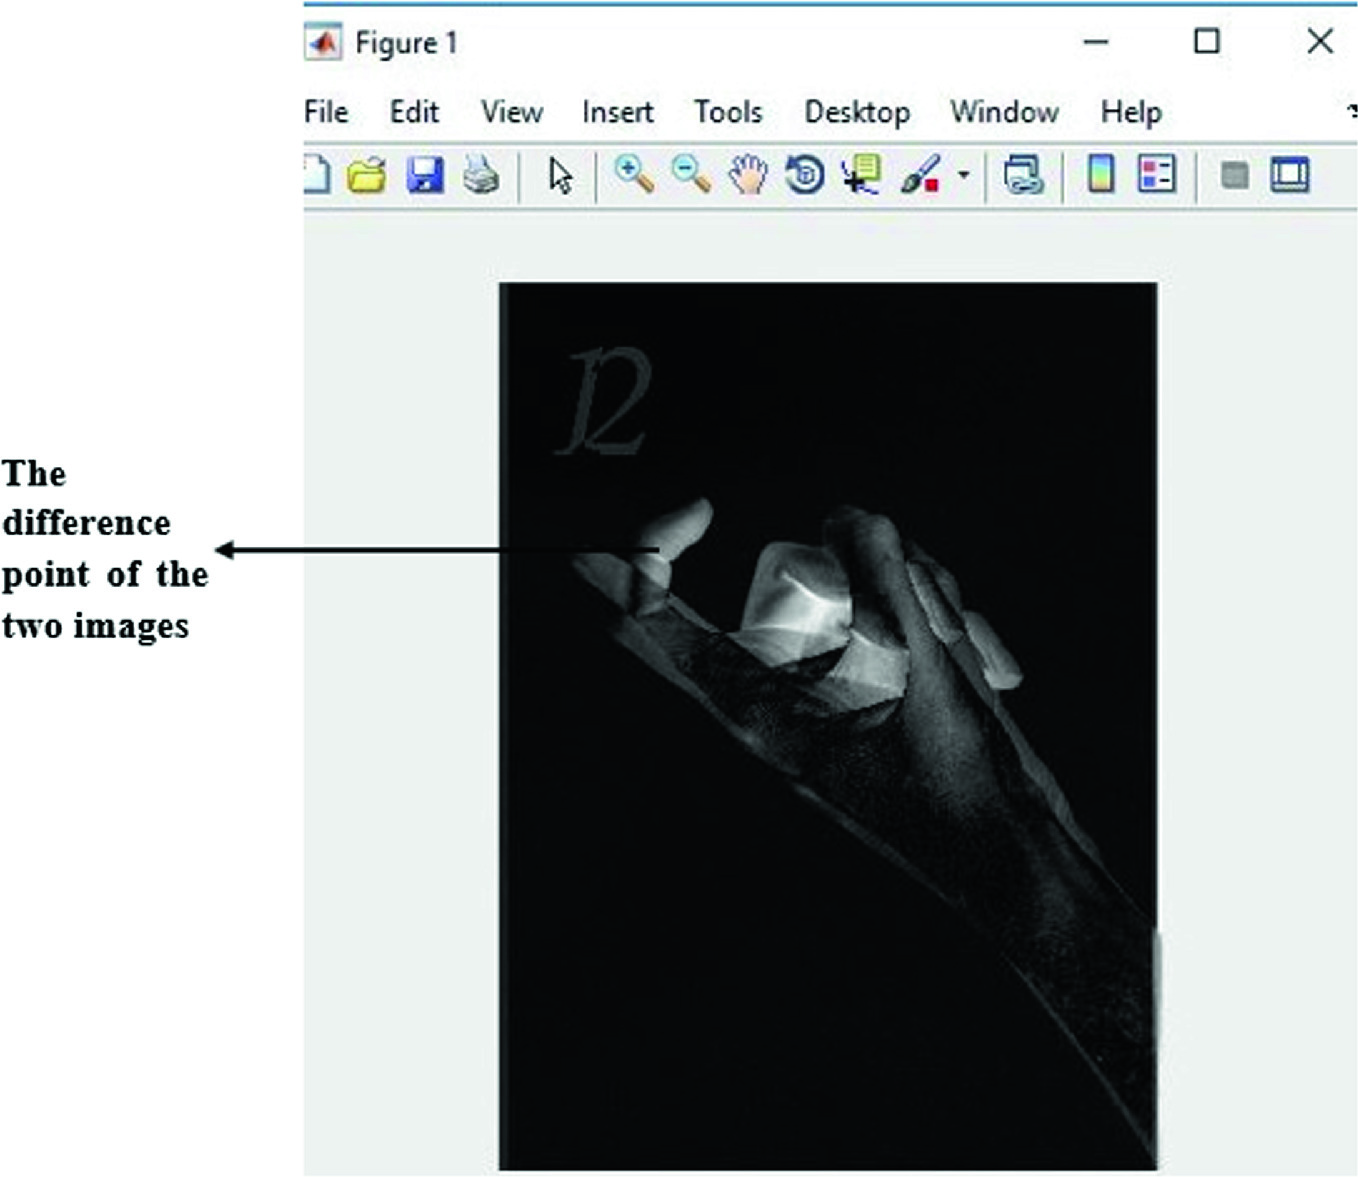Screen dimensions: 1358x1177
Task: Minimize the Figure 1 window
Action: pyautogui.click(x=1096, y=42)
